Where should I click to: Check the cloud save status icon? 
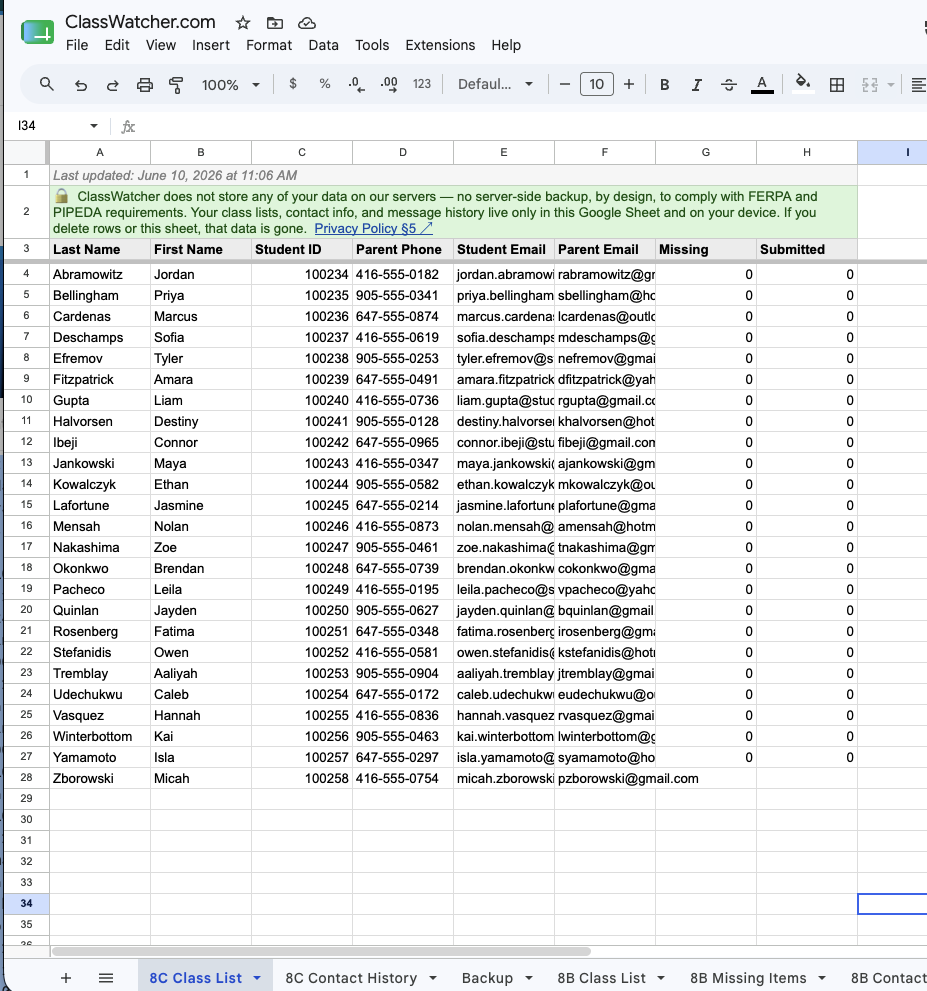coord(306,23)
